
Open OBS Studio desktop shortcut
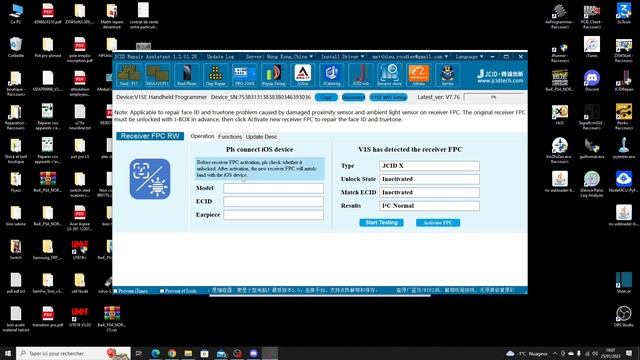[624, 316]
